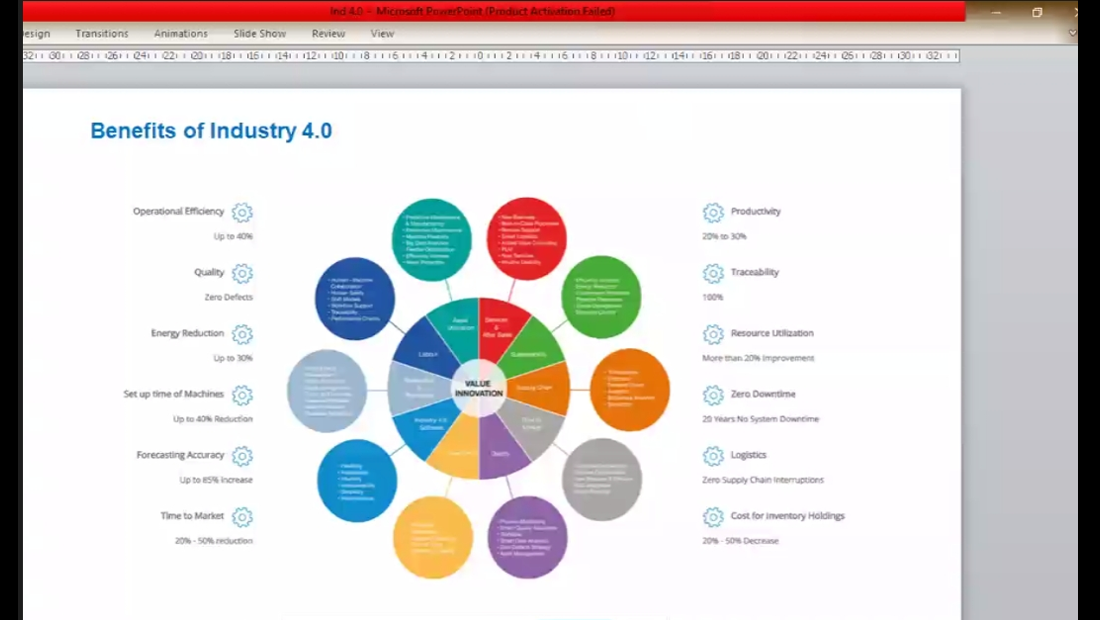This screenshot has width=1100, height=620.
Task: Select gear icon next to Forecasting Accuracy
Action: click(242, 456)
